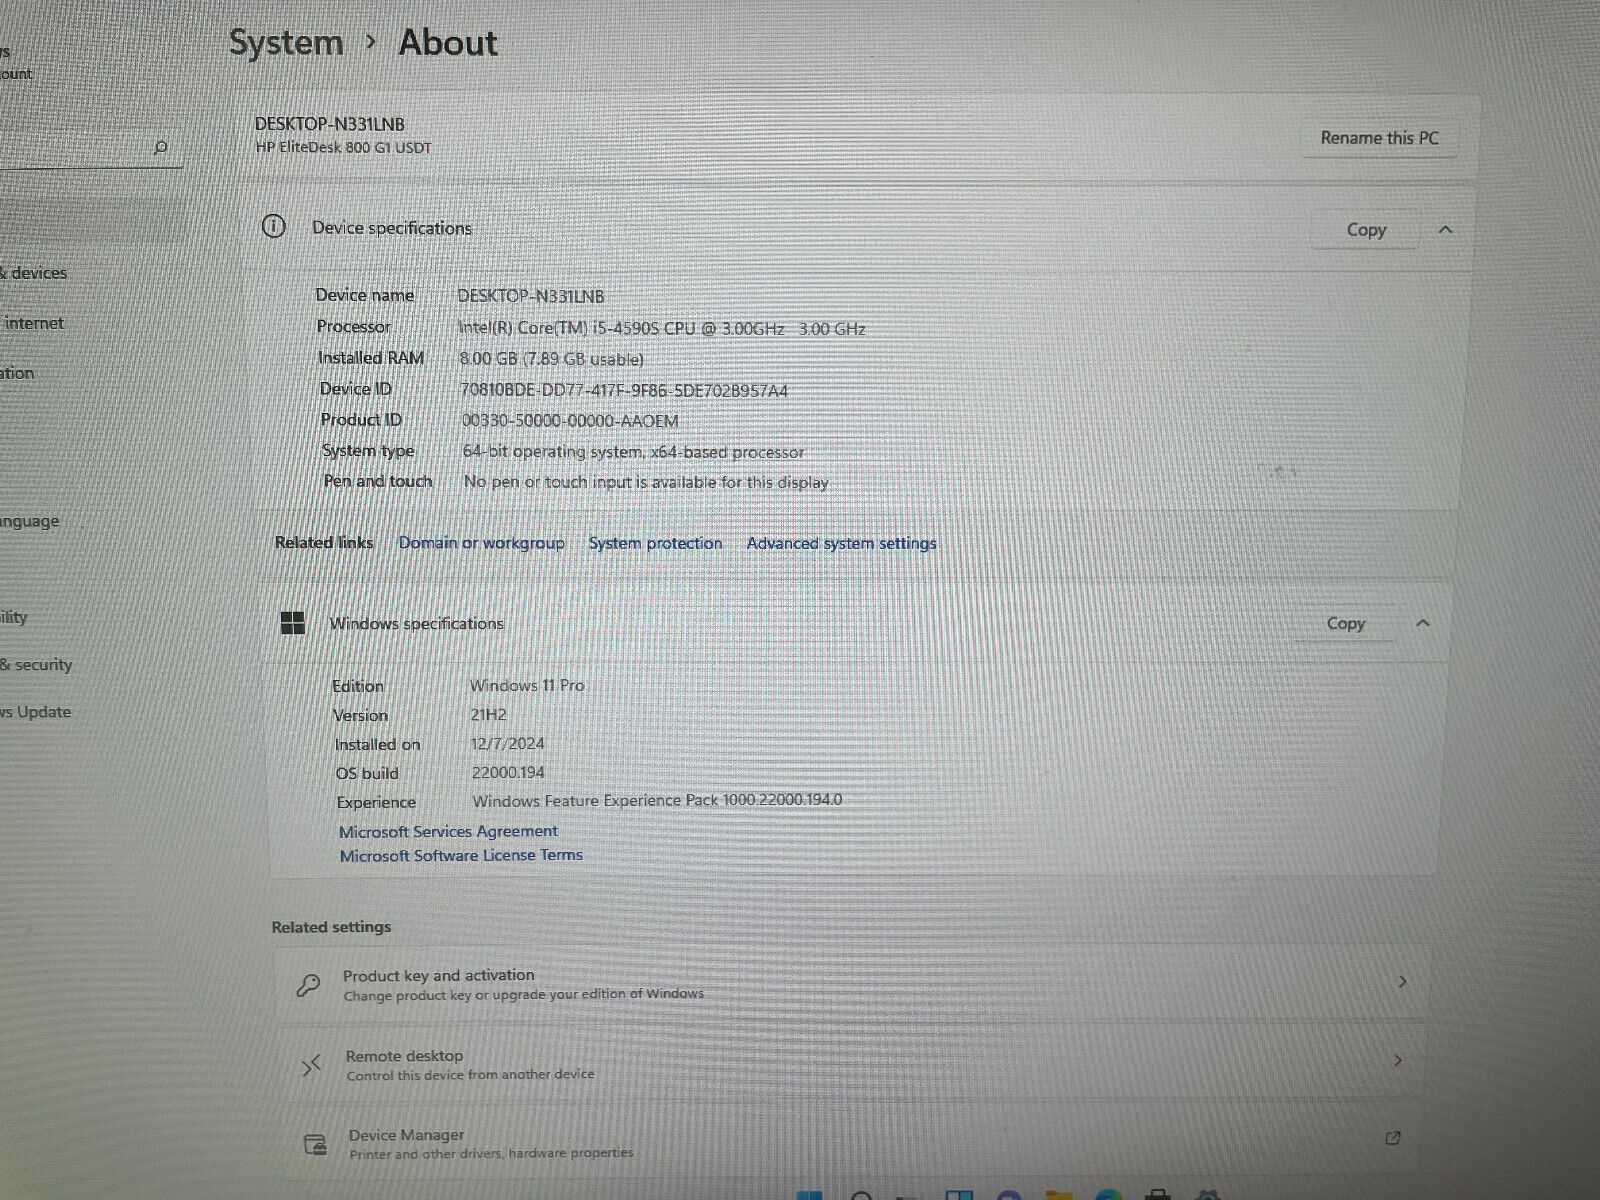Screen dimensions: 1600x1200
Task: Click the Edition value Windows 11 Pro
Action: (527, 685)
